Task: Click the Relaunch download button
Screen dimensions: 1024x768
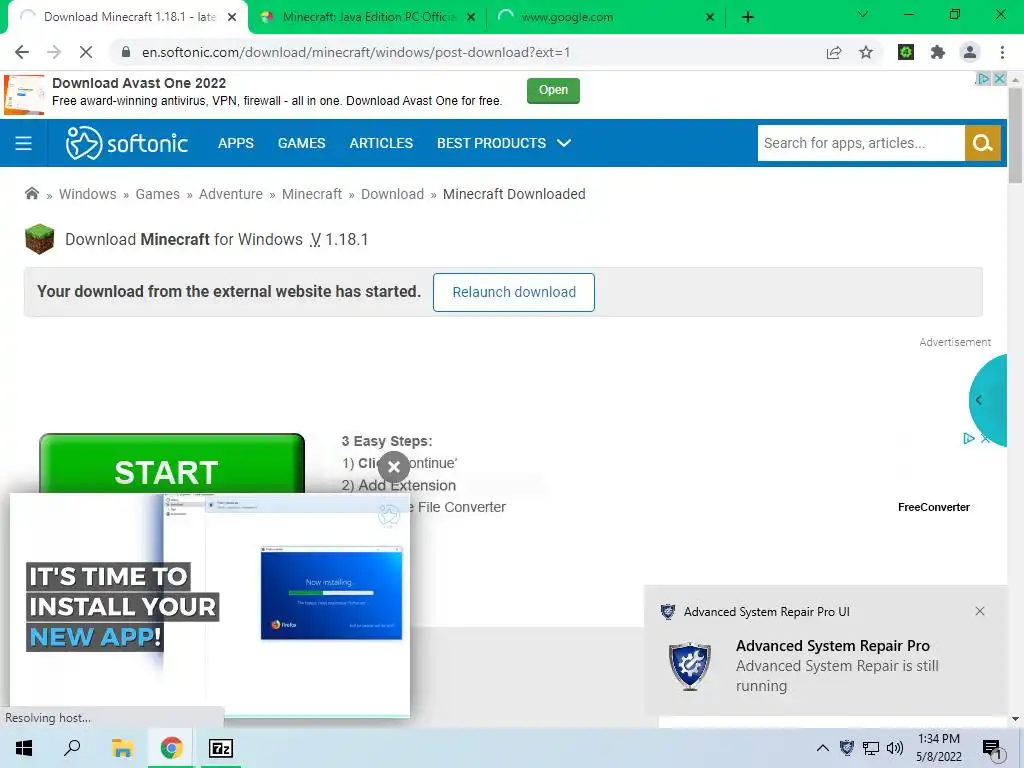Action: 514,292
